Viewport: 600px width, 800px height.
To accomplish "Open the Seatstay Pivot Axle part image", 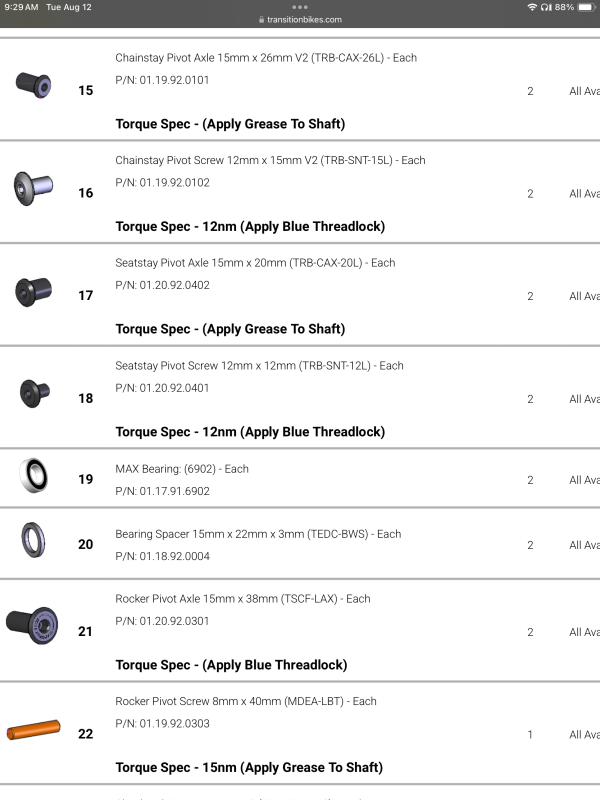I will (34, 291).
